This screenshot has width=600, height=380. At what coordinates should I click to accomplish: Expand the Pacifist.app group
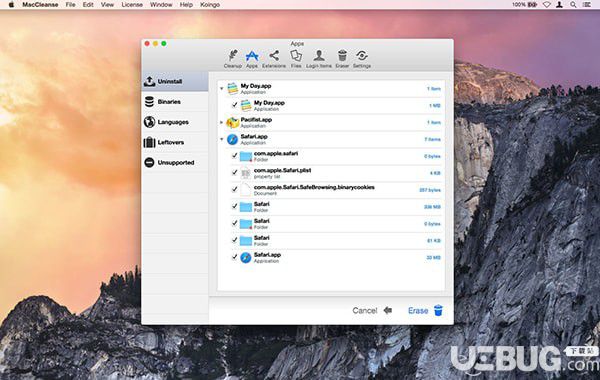[x=222, y=122]
